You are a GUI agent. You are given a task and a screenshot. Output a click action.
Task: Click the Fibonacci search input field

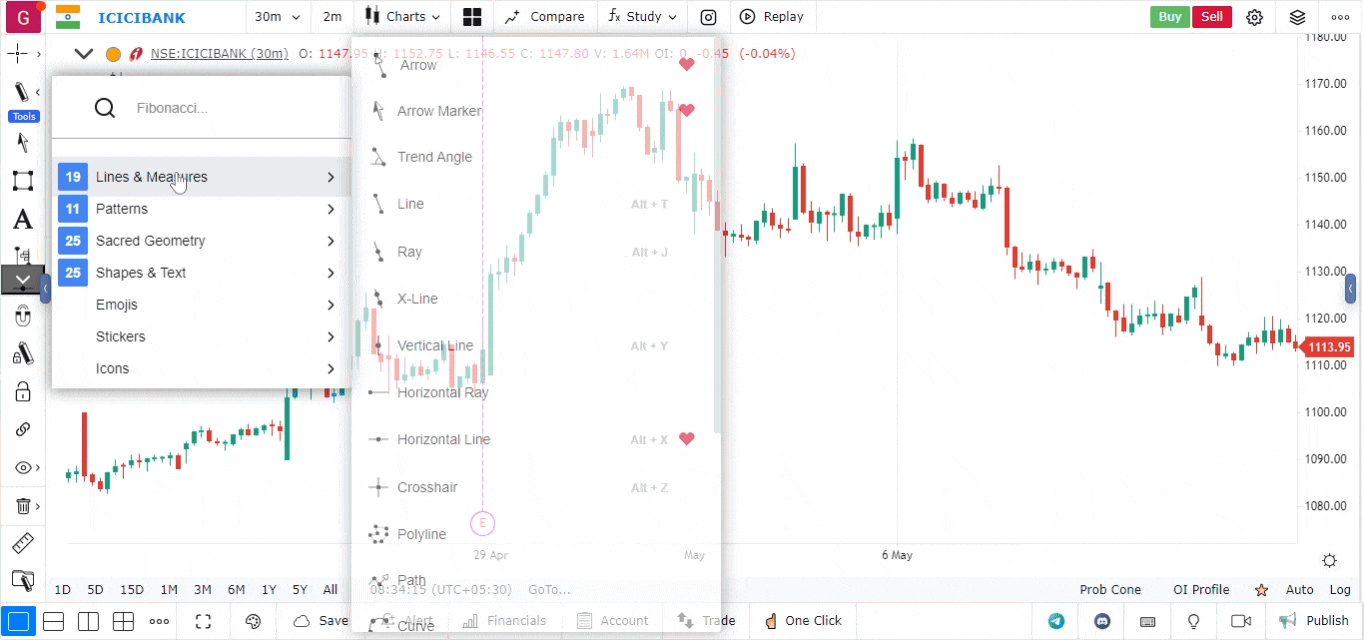pyautogui.click(x=230, y=108)
